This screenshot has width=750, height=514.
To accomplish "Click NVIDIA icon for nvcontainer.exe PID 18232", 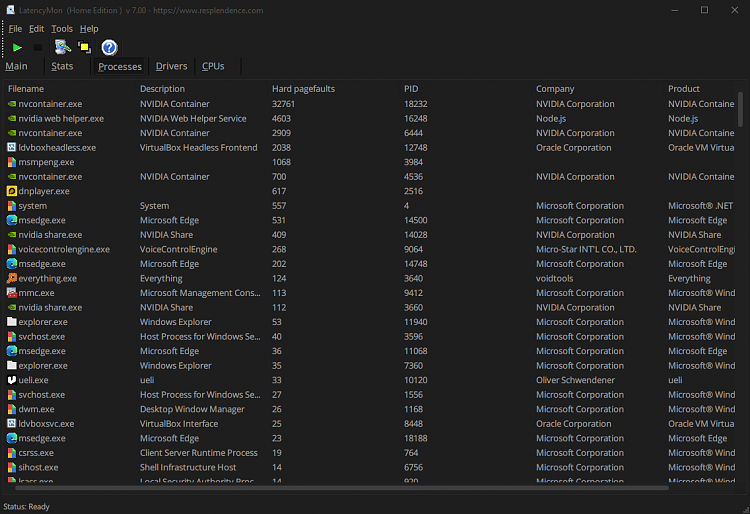I will tap(11, 104).
